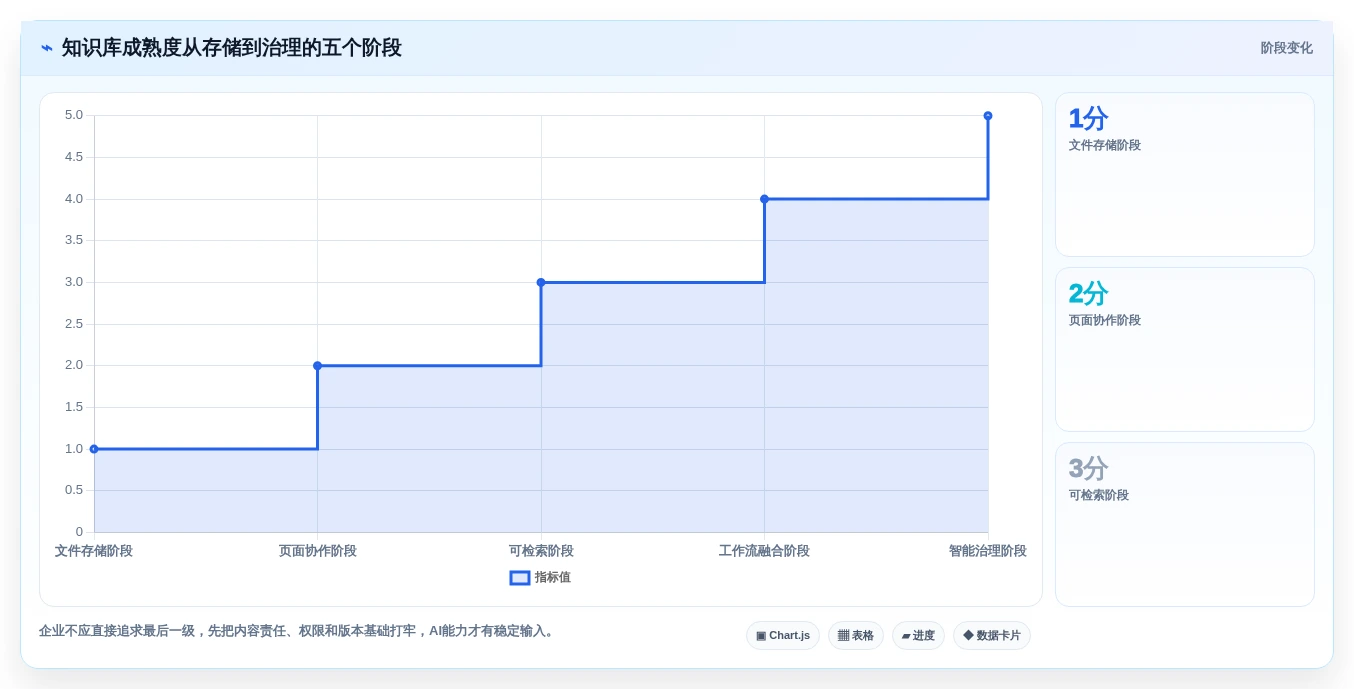Click the 2.5 y-axis value
Image resolution: width=1354 pixels, height=689 pixels.
(74, 324)
